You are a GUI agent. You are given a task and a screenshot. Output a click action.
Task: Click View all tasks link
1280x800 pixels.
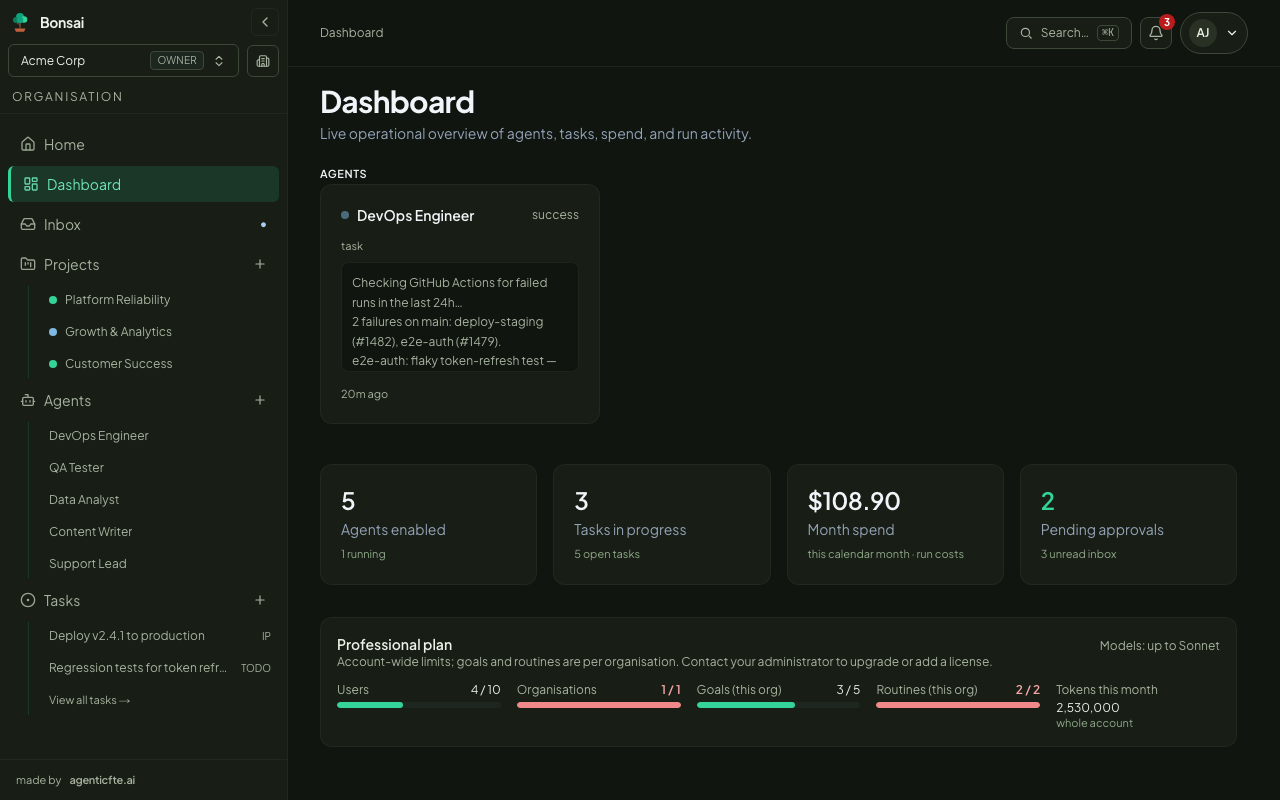tap(90, 700)
